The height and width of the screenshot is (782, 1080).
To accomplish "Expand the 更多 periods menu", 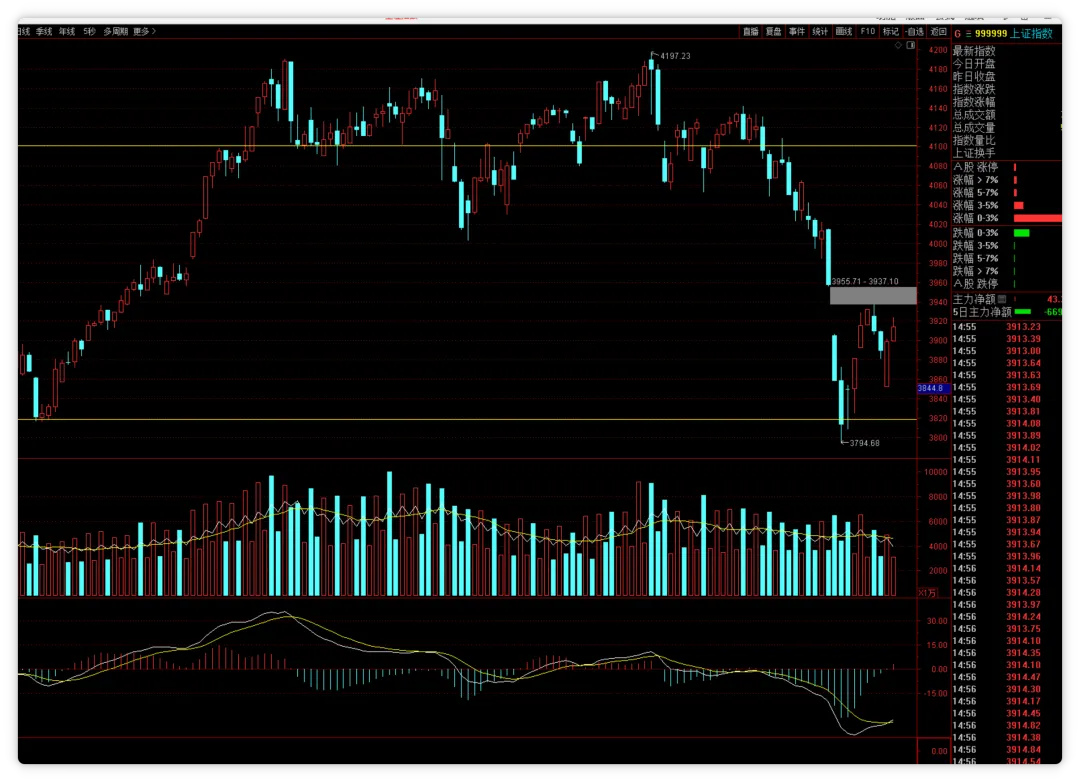I will click(145, 32).
